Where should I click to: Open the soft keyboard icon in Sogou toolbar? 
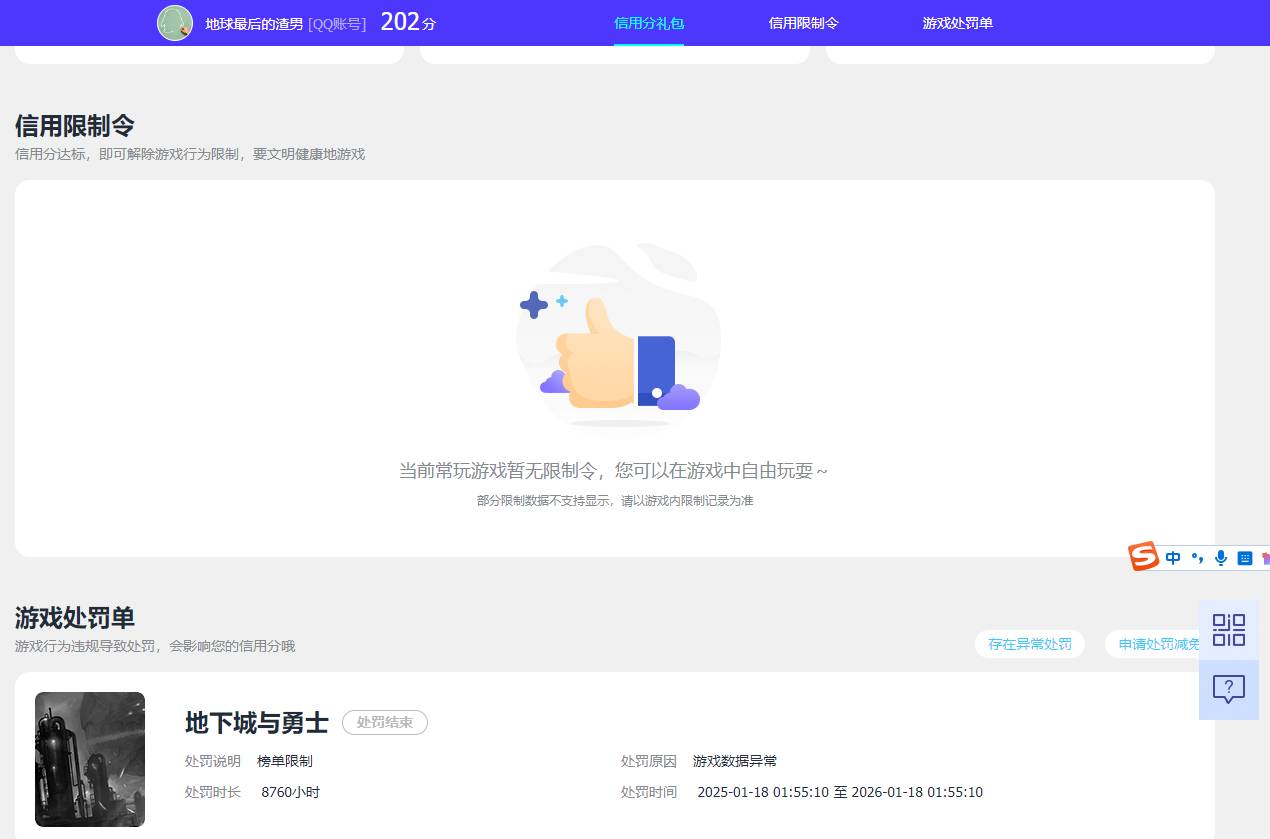coord(1244,558)
